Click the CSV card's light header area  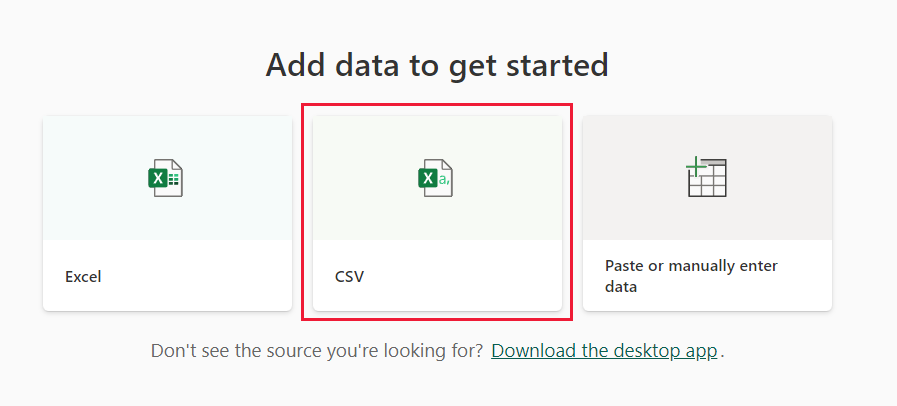(x=370, y=150)
